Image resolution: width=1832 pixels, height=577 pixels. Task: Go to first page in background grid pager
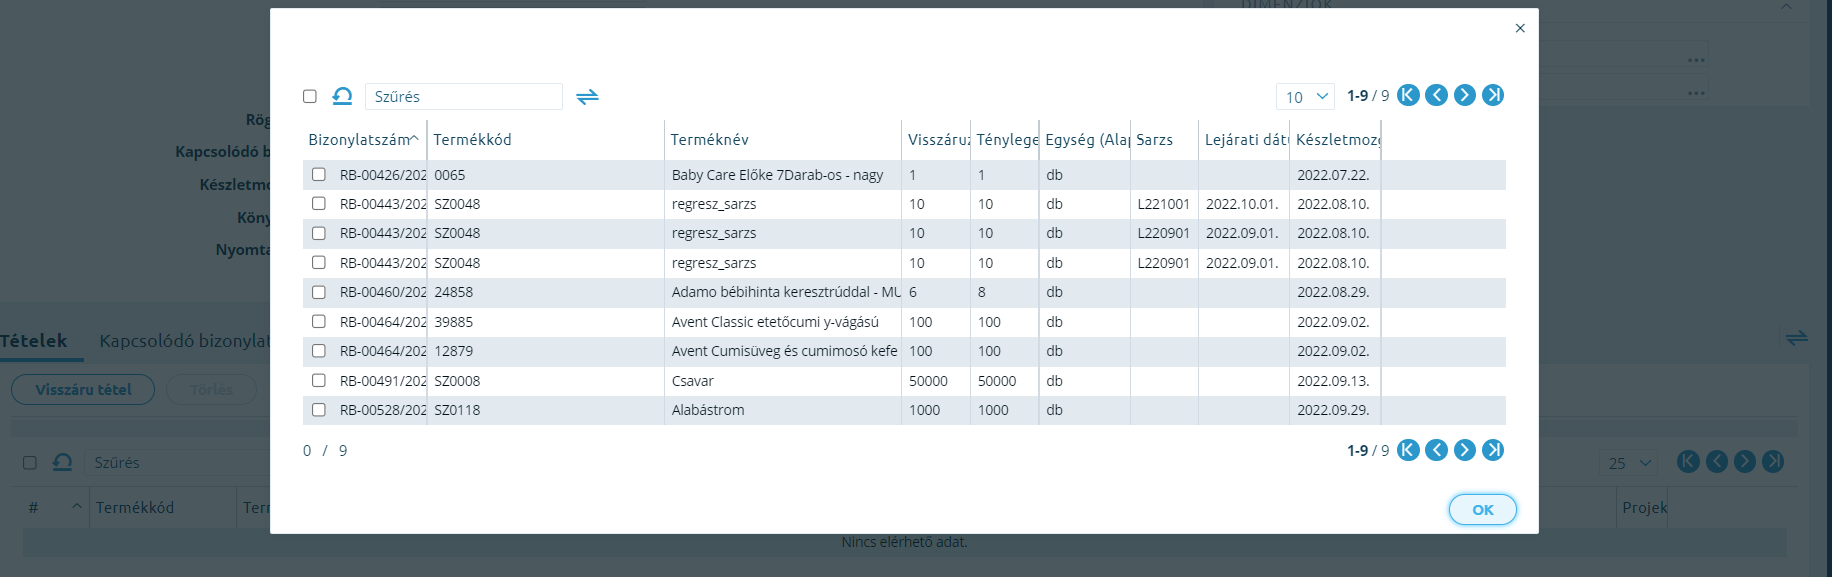1688,461
